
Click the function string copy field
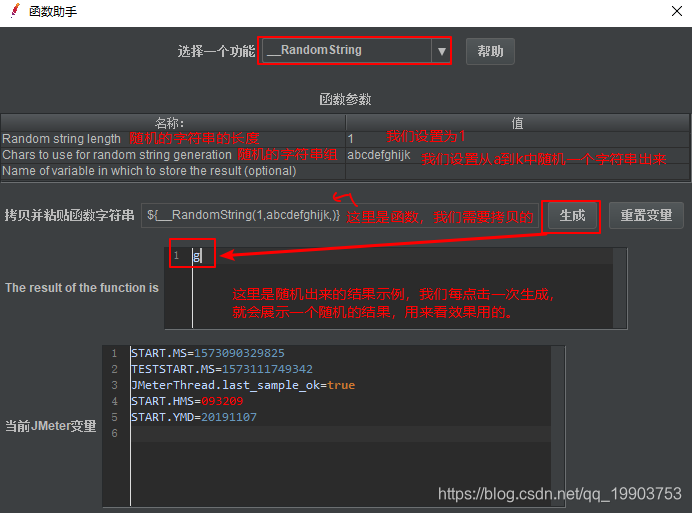click(340, 215)
